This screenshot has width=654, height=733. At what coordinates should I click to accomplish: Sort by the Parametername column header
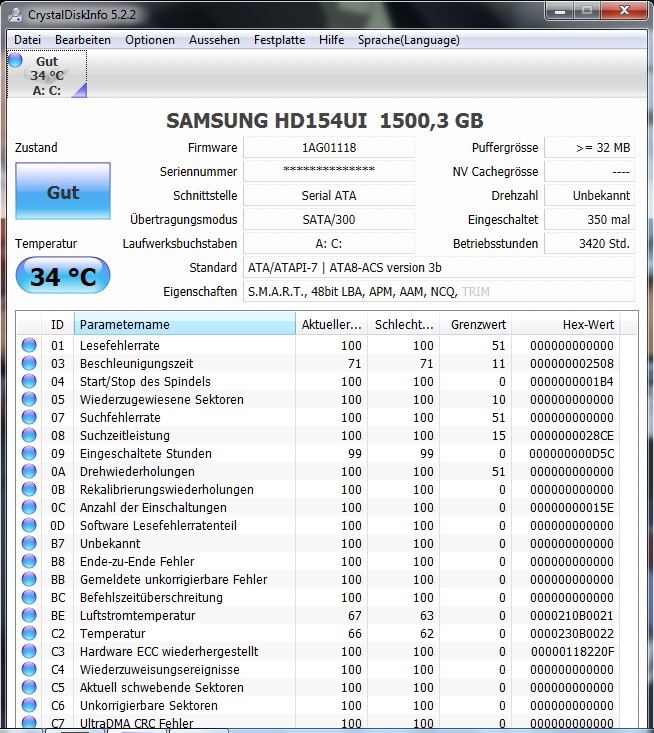185,324
